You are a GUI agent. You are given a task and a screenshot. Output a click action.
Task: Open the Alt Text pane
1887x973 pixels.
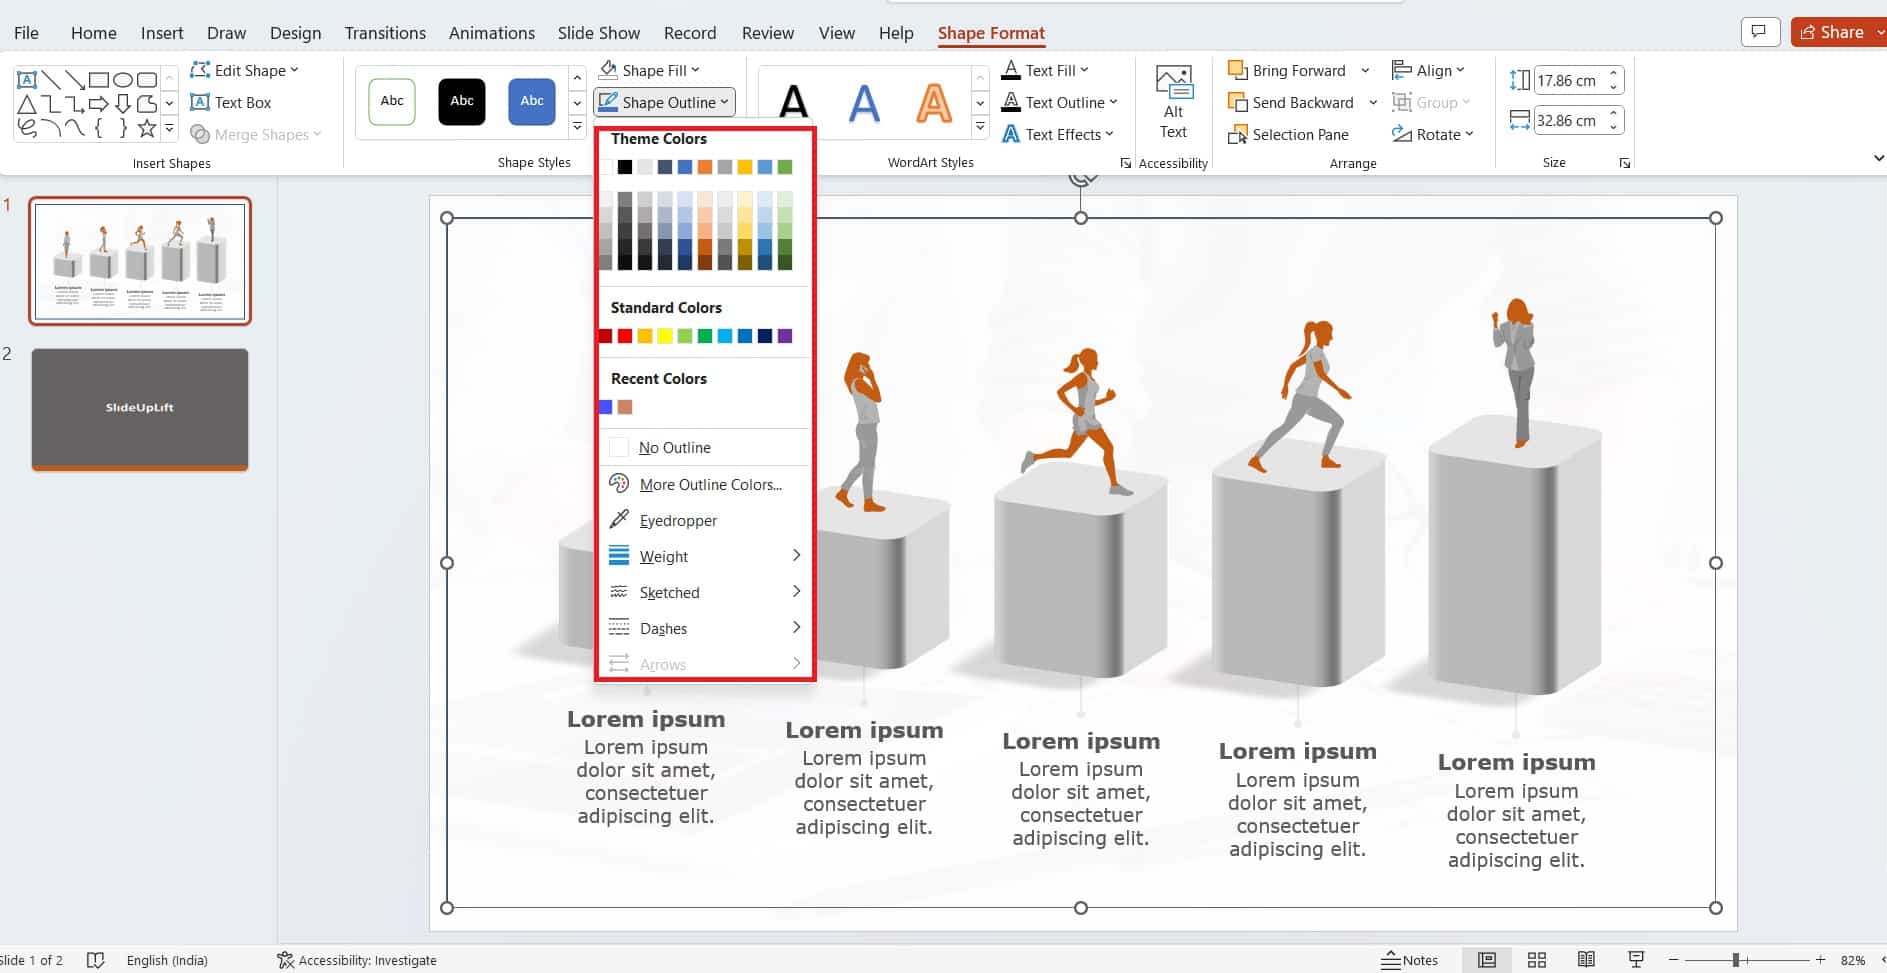point(1172,102)
